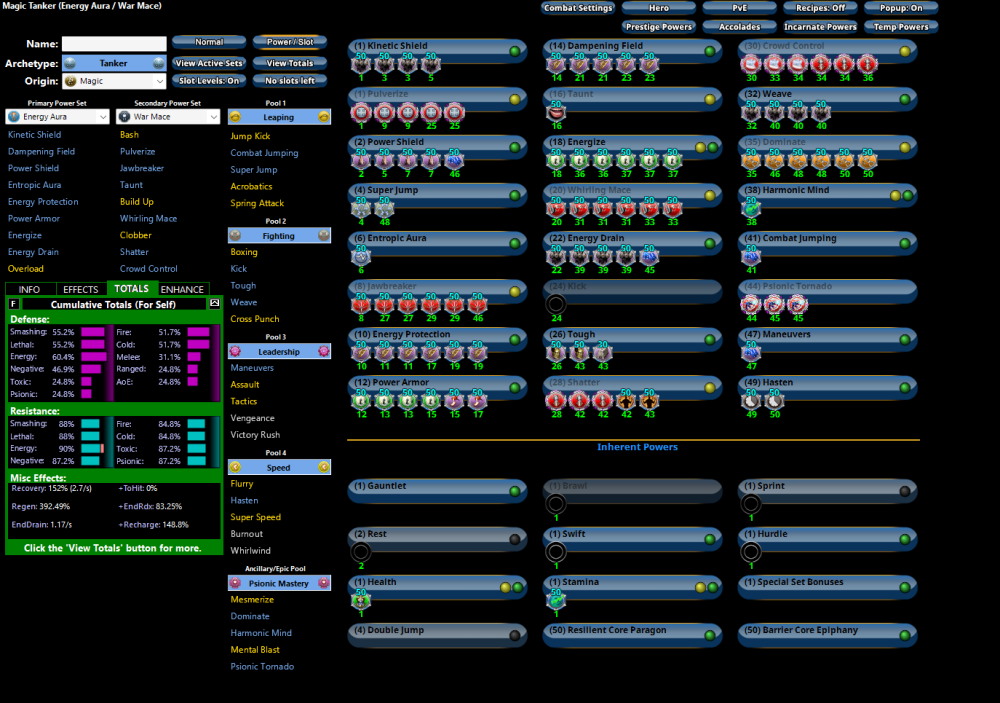Click the Entropic Aura enhancement slot icon
Screen dimensions: 1000x703
point(361,257)
